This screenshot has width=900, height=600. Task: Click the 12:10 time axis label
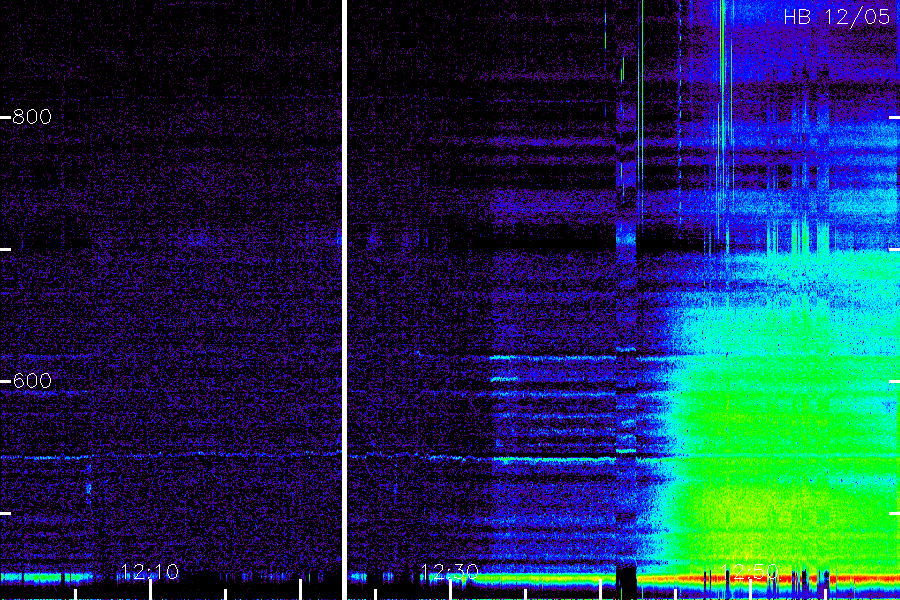pyautogui.click(x=150, y=571)
